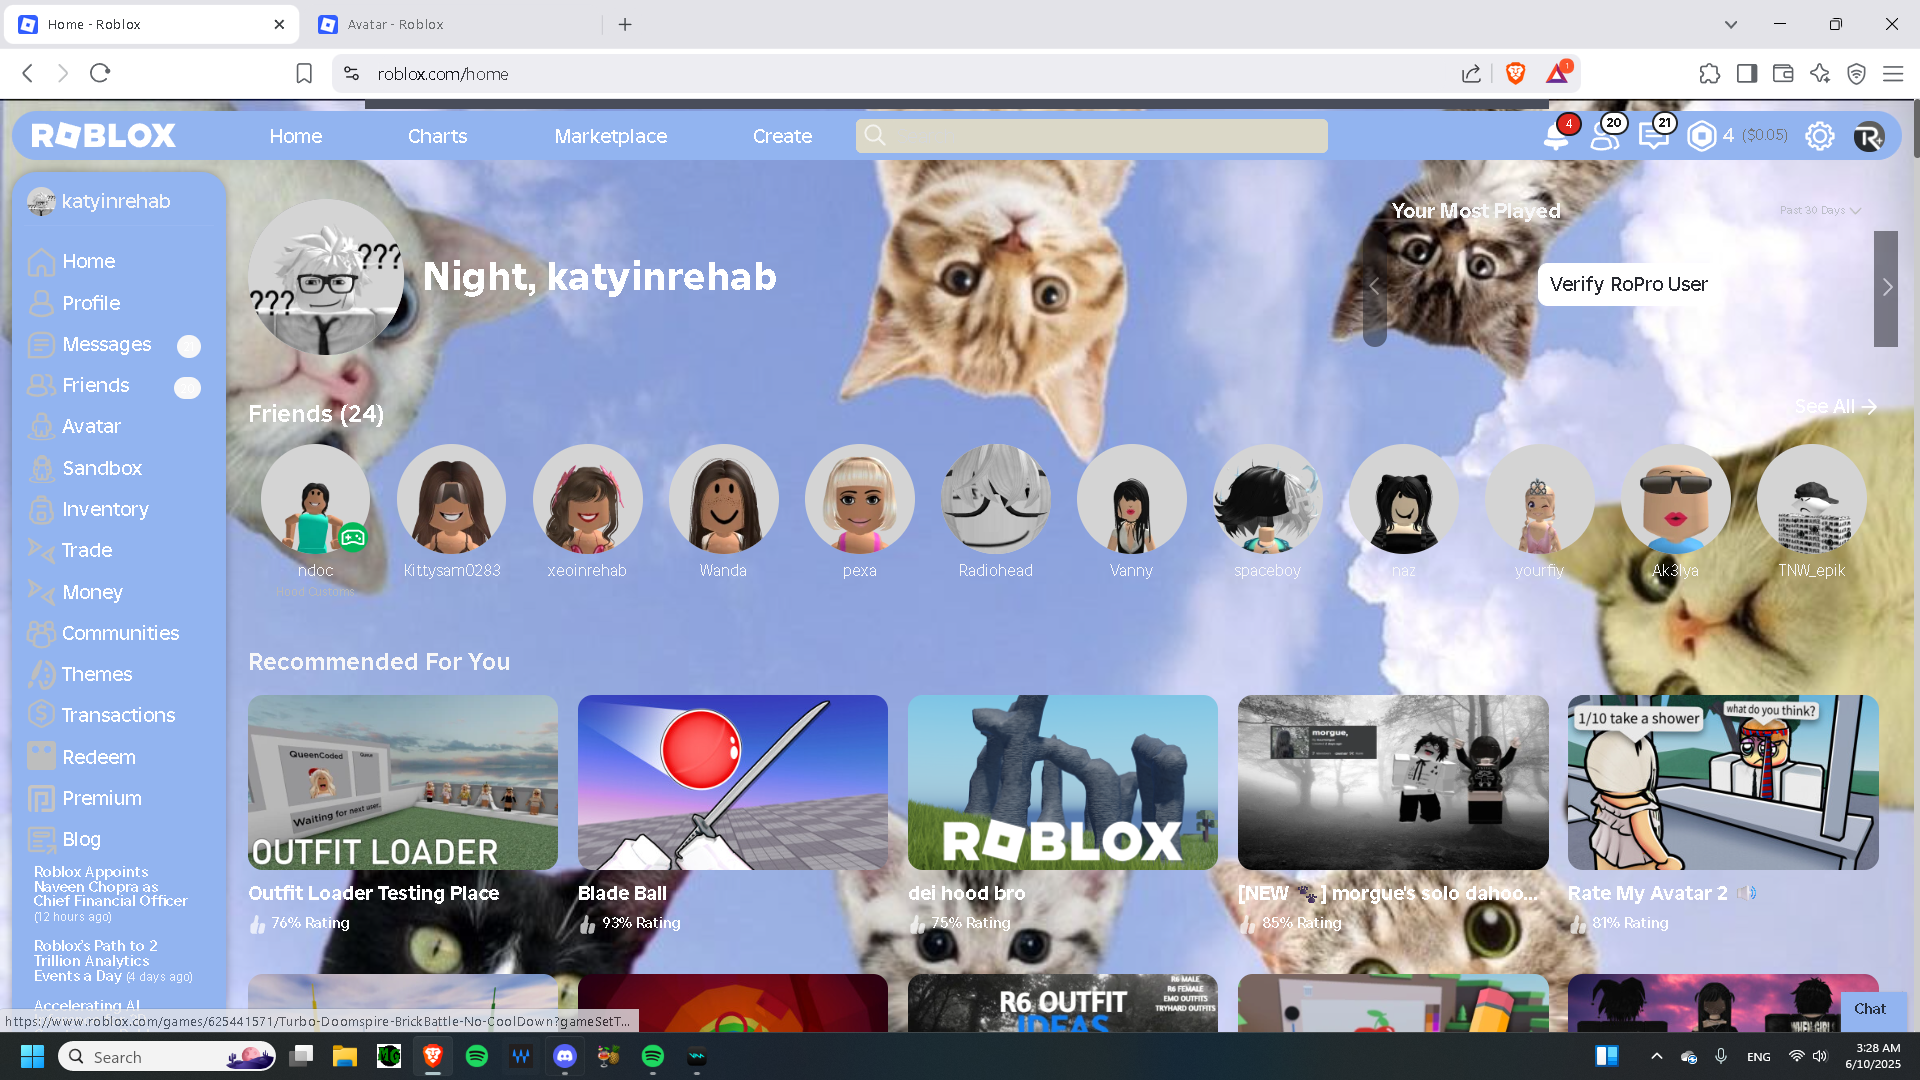1920x1080 pixels.
Task: Open the Brave Shields lion icon
Action: pyautogui.click(x=1515, y=74)
